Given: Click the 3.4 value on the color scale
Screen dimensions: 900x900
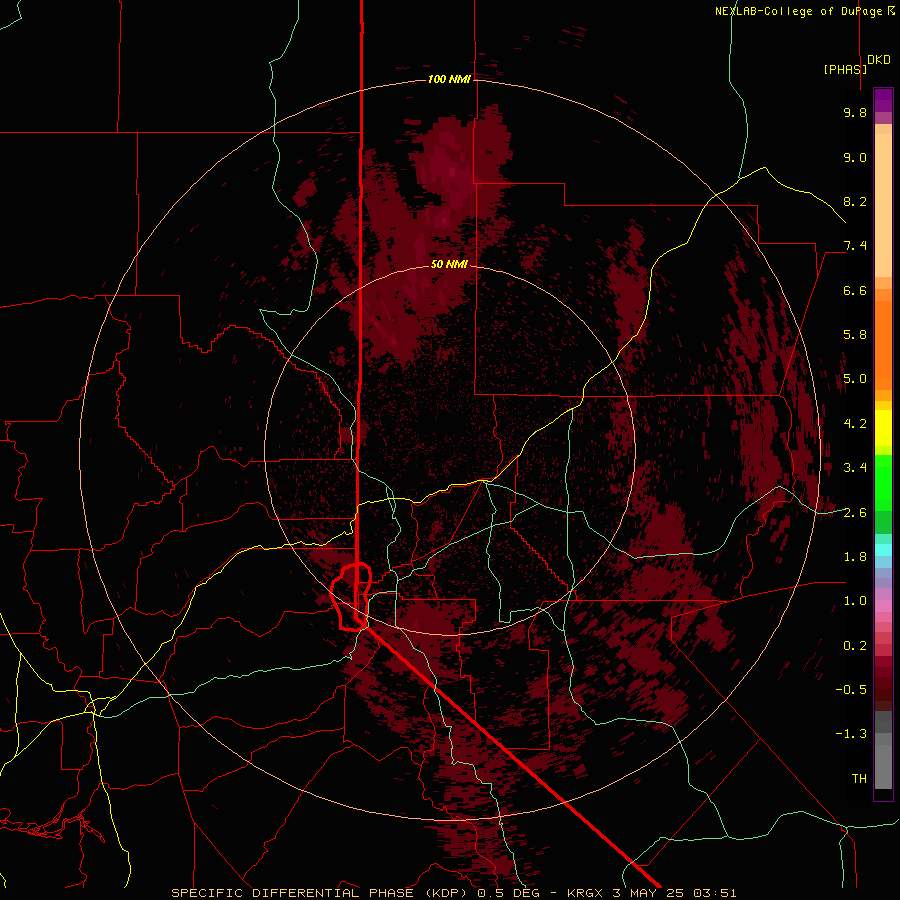Looking at the screenshot, I should 855,468.
